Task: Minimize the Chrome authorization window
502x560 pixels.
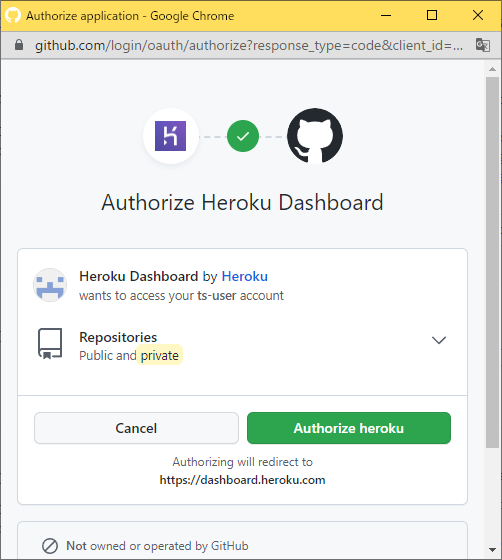Action: click(x=386, y=15)
